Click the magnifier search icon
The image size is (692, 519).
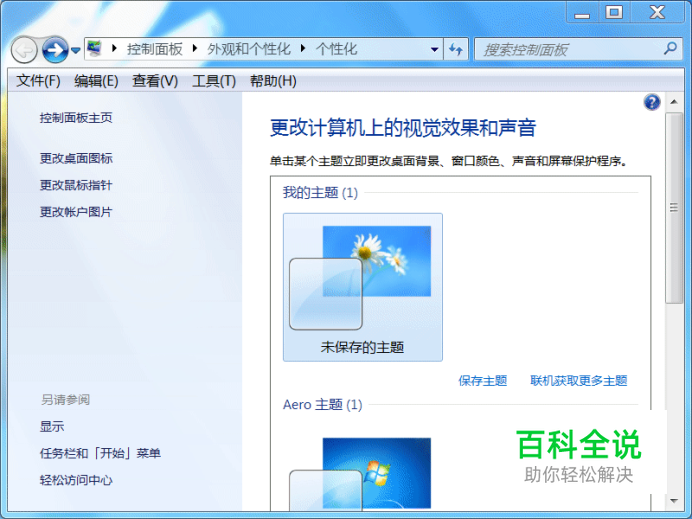pos(670,49)
